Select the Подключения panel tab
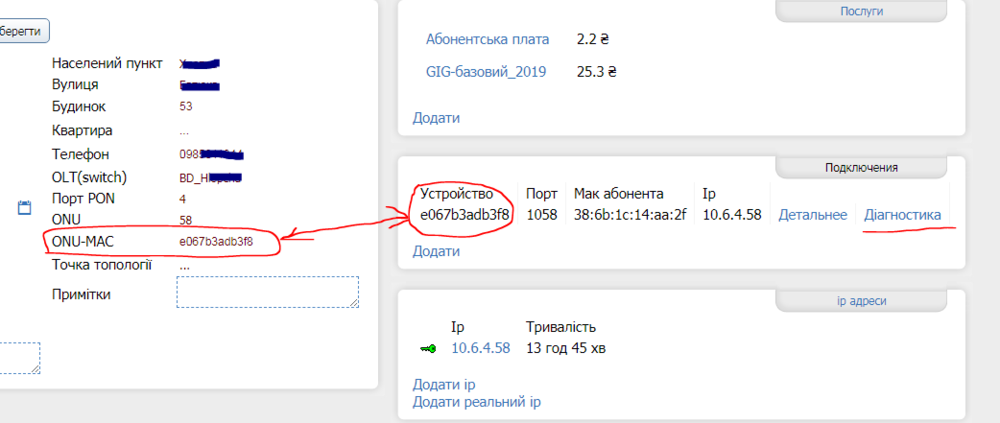Viewport: 1000px width, 423px height. click(861, 167)
